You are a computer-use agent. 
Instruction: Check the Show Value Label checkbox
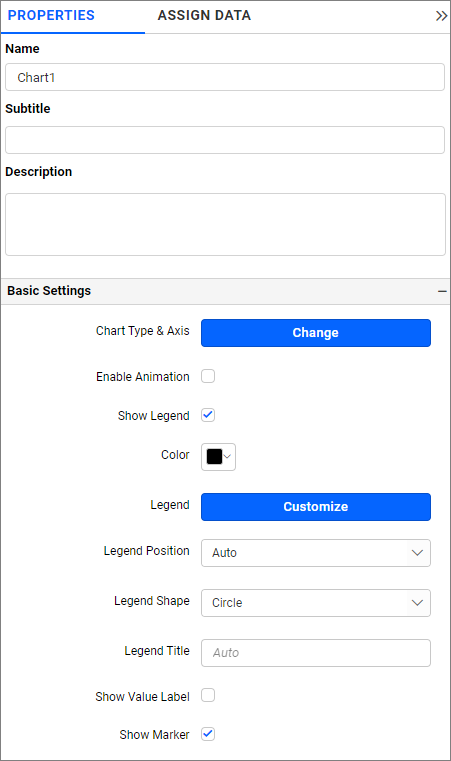point(208,695)
